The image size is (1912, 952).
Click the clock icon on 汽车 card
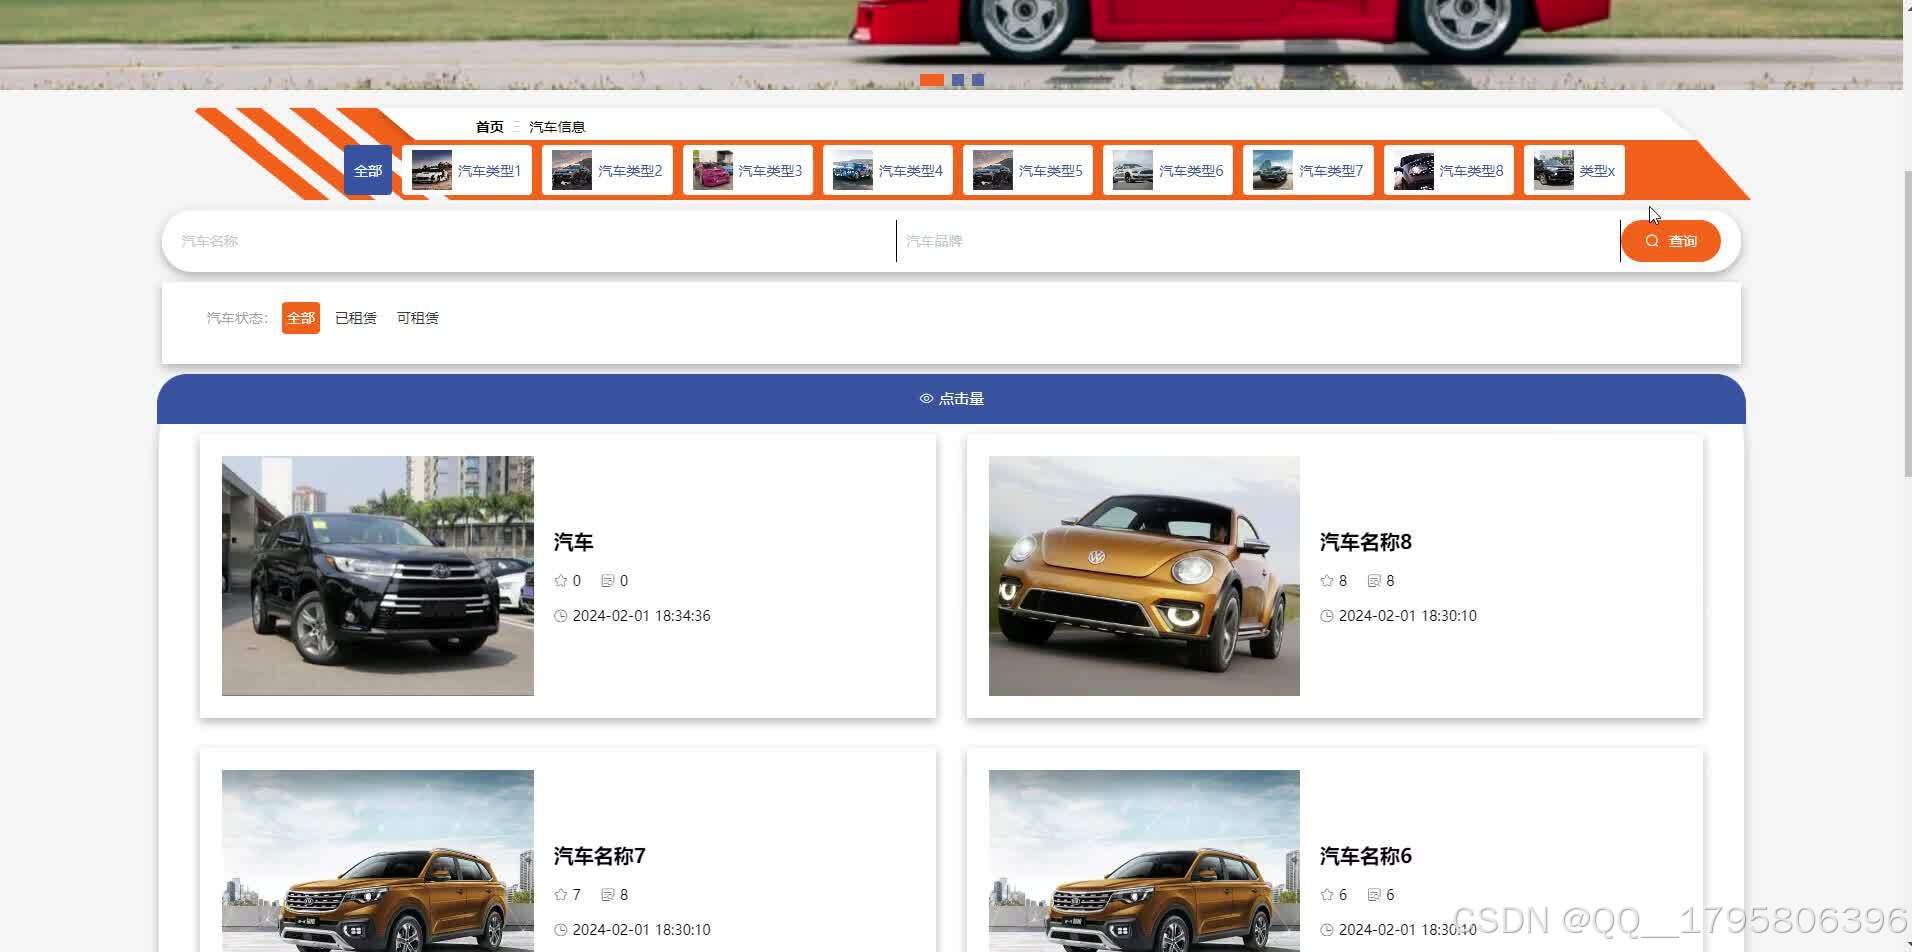coord(560,616)
